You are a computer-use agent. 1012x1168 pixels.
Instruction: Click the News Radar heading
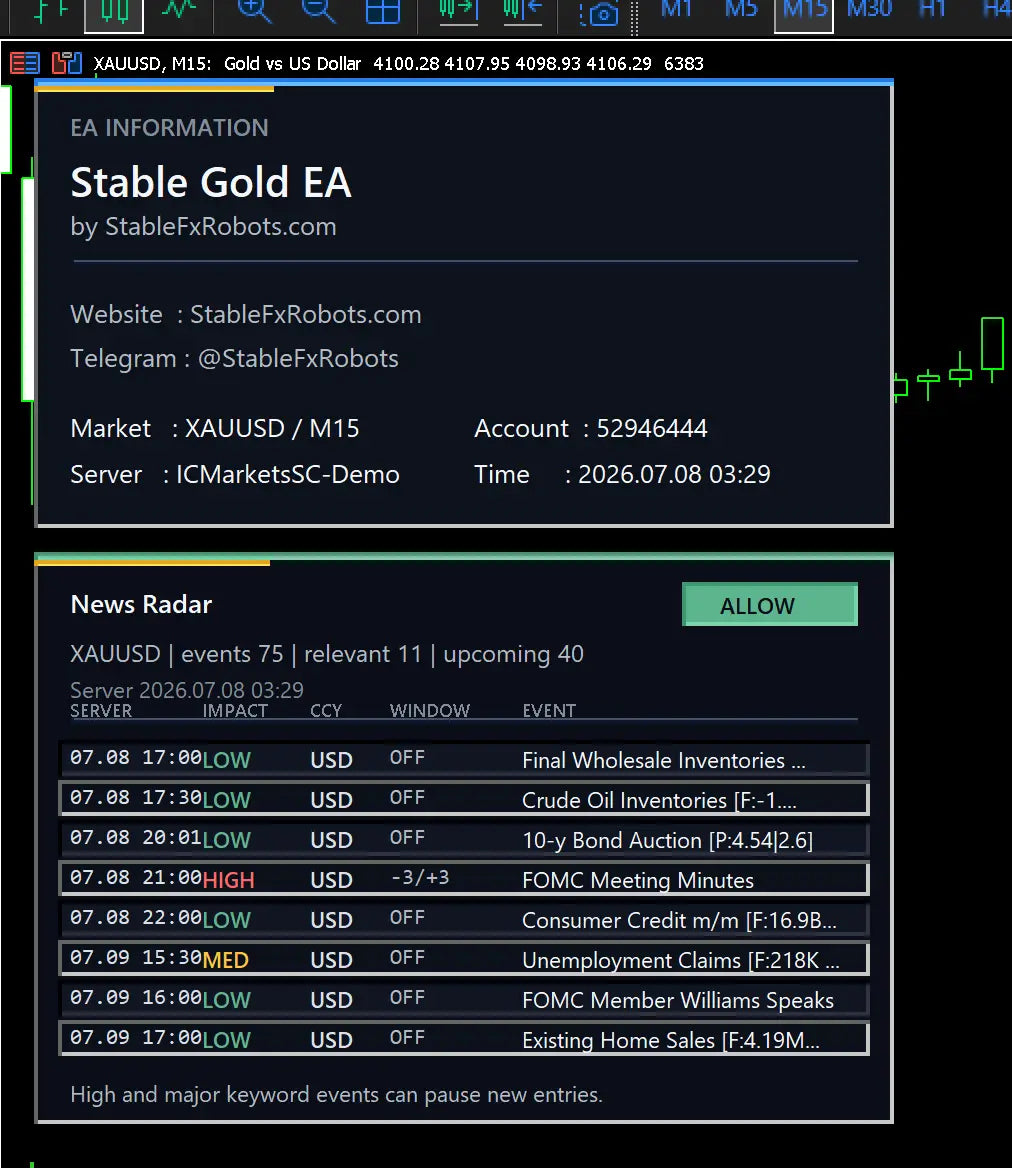[141, 604]
